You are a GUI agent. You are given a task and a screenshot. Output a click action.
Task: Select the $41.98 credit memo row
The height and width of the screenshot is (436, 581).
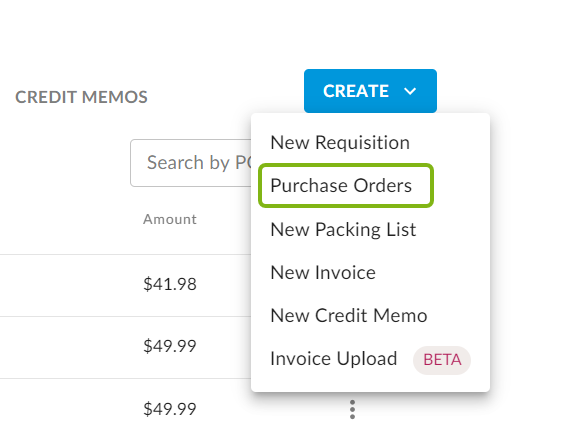tap(126, 284)
